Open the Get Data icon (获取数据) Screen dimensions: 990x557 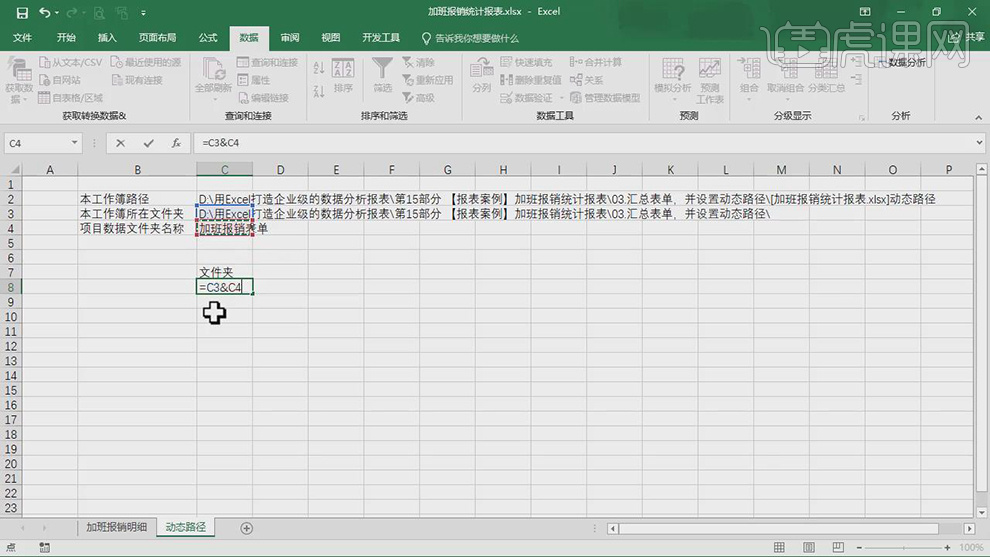pos(18,80)
